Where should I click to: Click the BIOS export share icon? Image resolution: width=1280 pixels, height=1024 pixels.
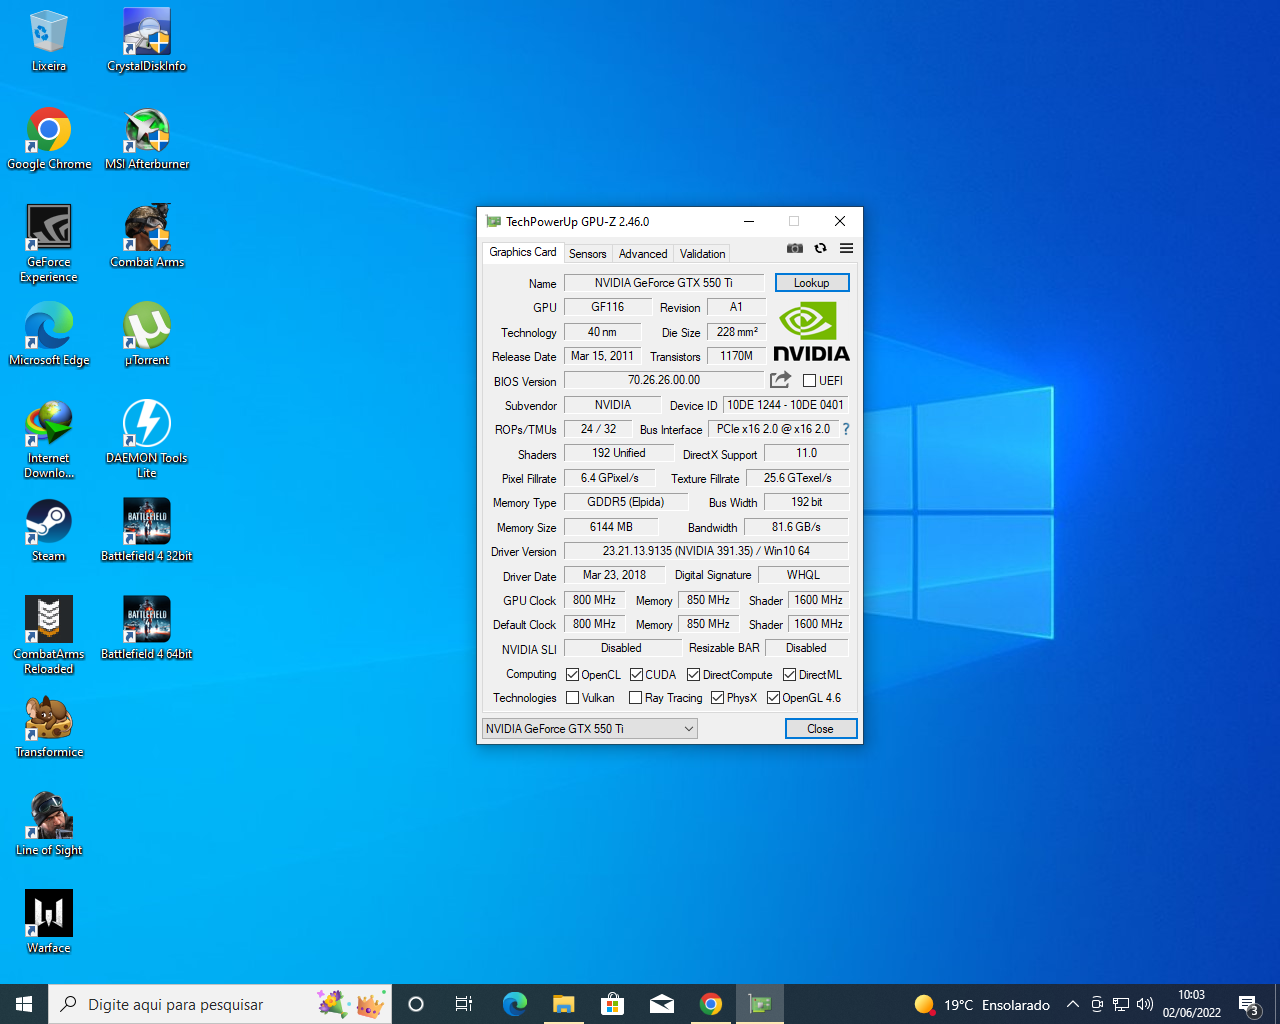coord(780,380)
